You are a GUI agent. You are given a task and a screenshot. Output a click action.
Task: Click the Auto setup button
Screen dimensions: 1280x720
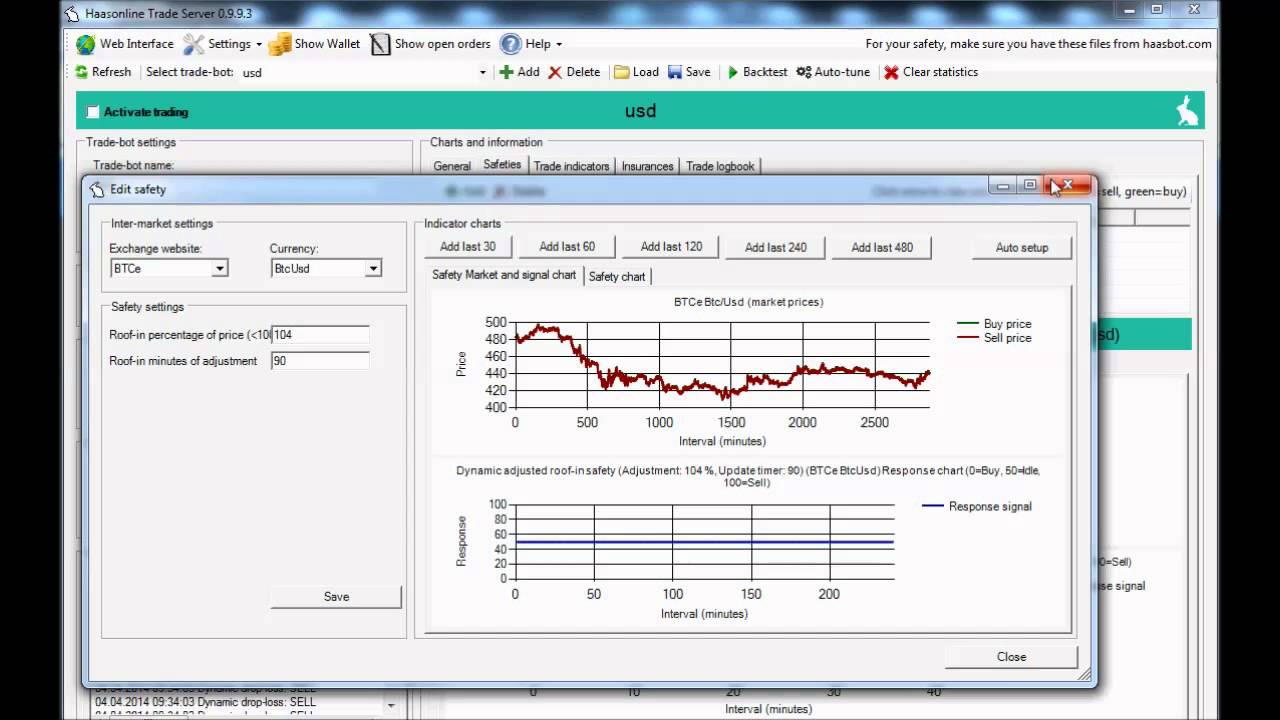[x=1022, y=247]
